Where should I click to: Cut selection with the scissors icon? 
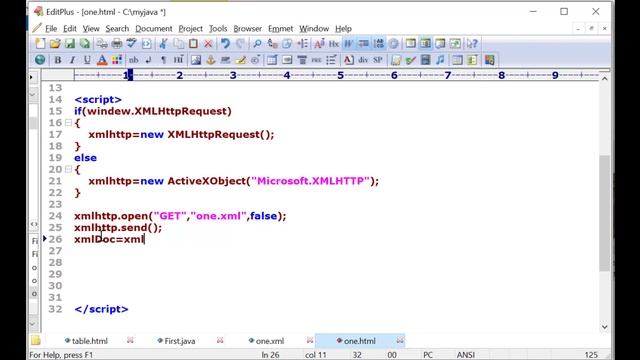[164, 43]
